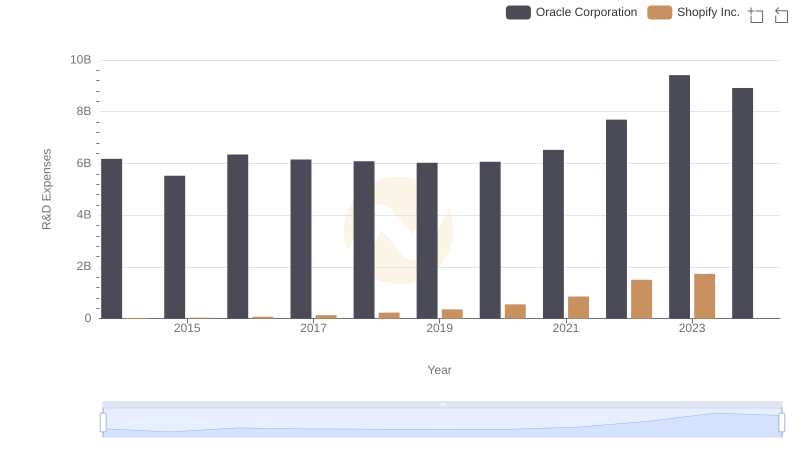Click the Oracle bar for 2021

click(553, 235)
